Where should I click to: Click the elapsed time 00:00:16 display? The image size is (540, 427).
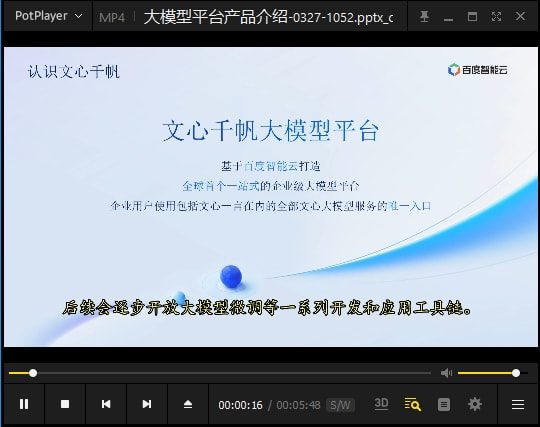(x=240, y=405)
